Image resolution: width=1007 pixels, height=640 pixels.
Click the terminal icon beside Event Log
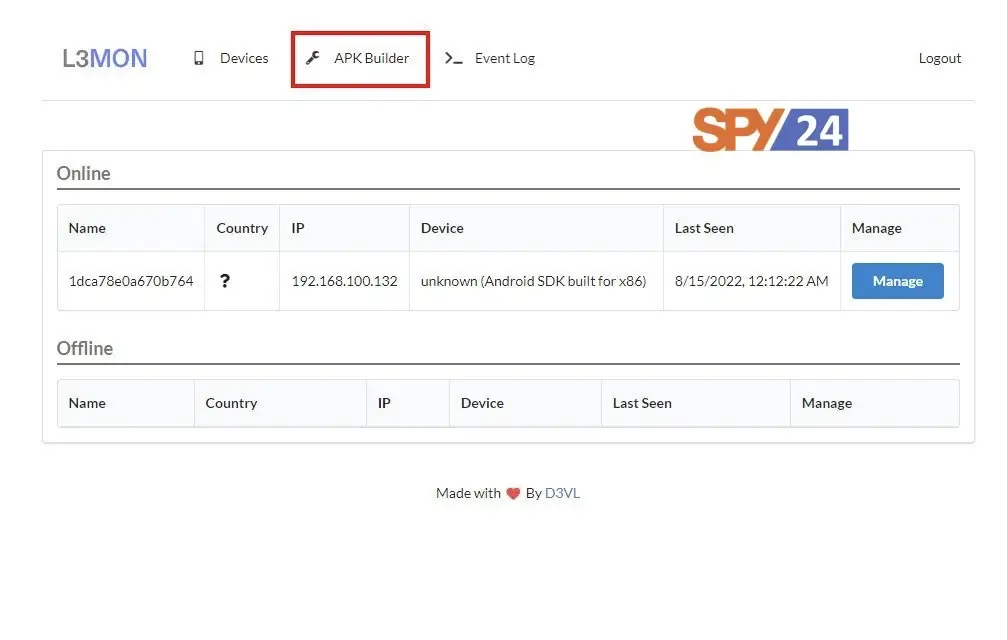[453, 58]
